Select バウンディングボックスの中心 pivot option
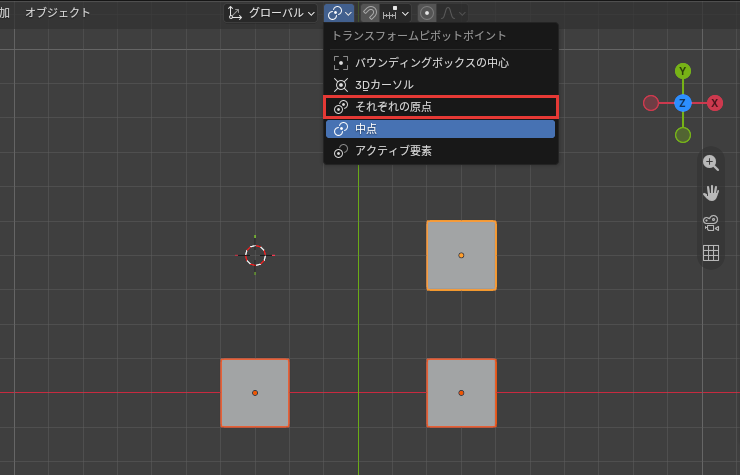The image size is (740, 475). click(440, 63)
